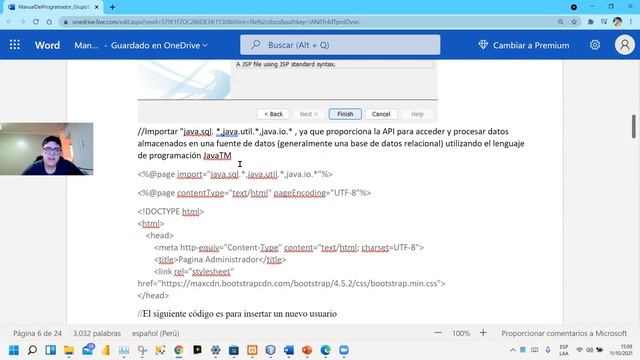Open the browser home page

(x=49, y=22)
